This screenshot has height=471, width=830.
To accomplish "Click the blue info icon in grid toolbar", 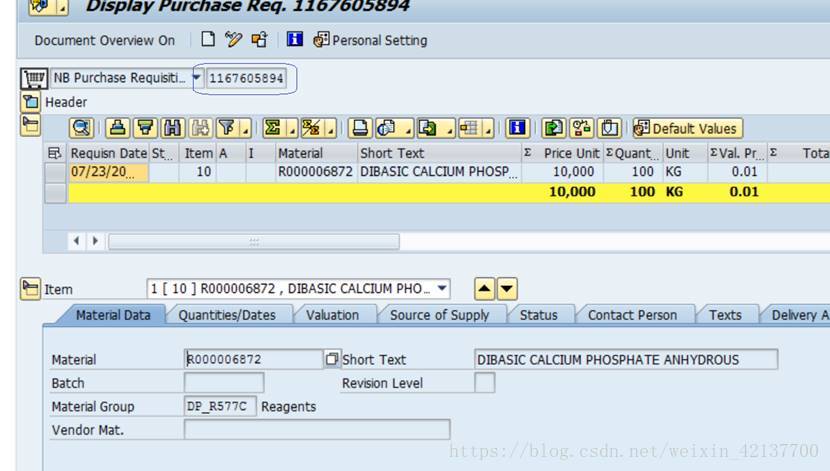I will [517, 128].
